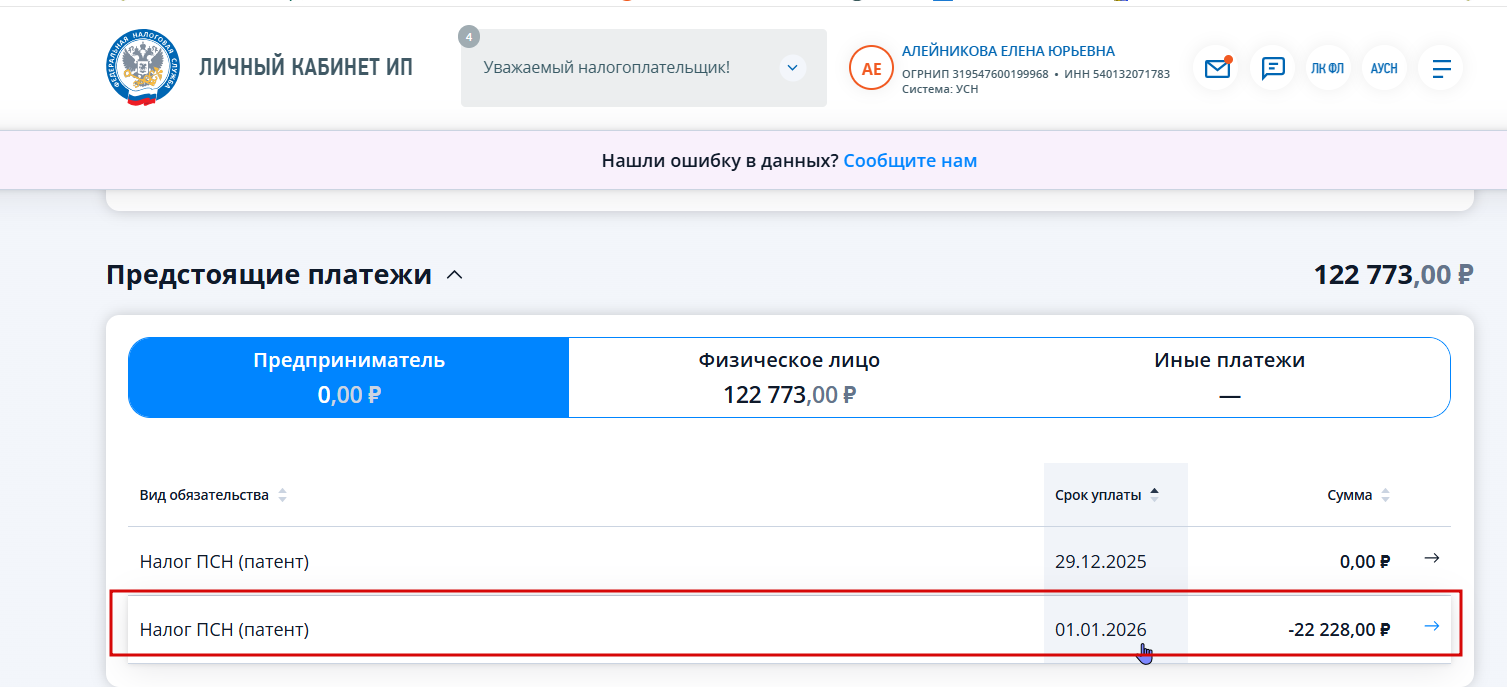This screenshot has height=687, width=1507.
Task: Expand the Уважаемый налогоплательщик notification dropdown
Action: (x=792, y=68)
